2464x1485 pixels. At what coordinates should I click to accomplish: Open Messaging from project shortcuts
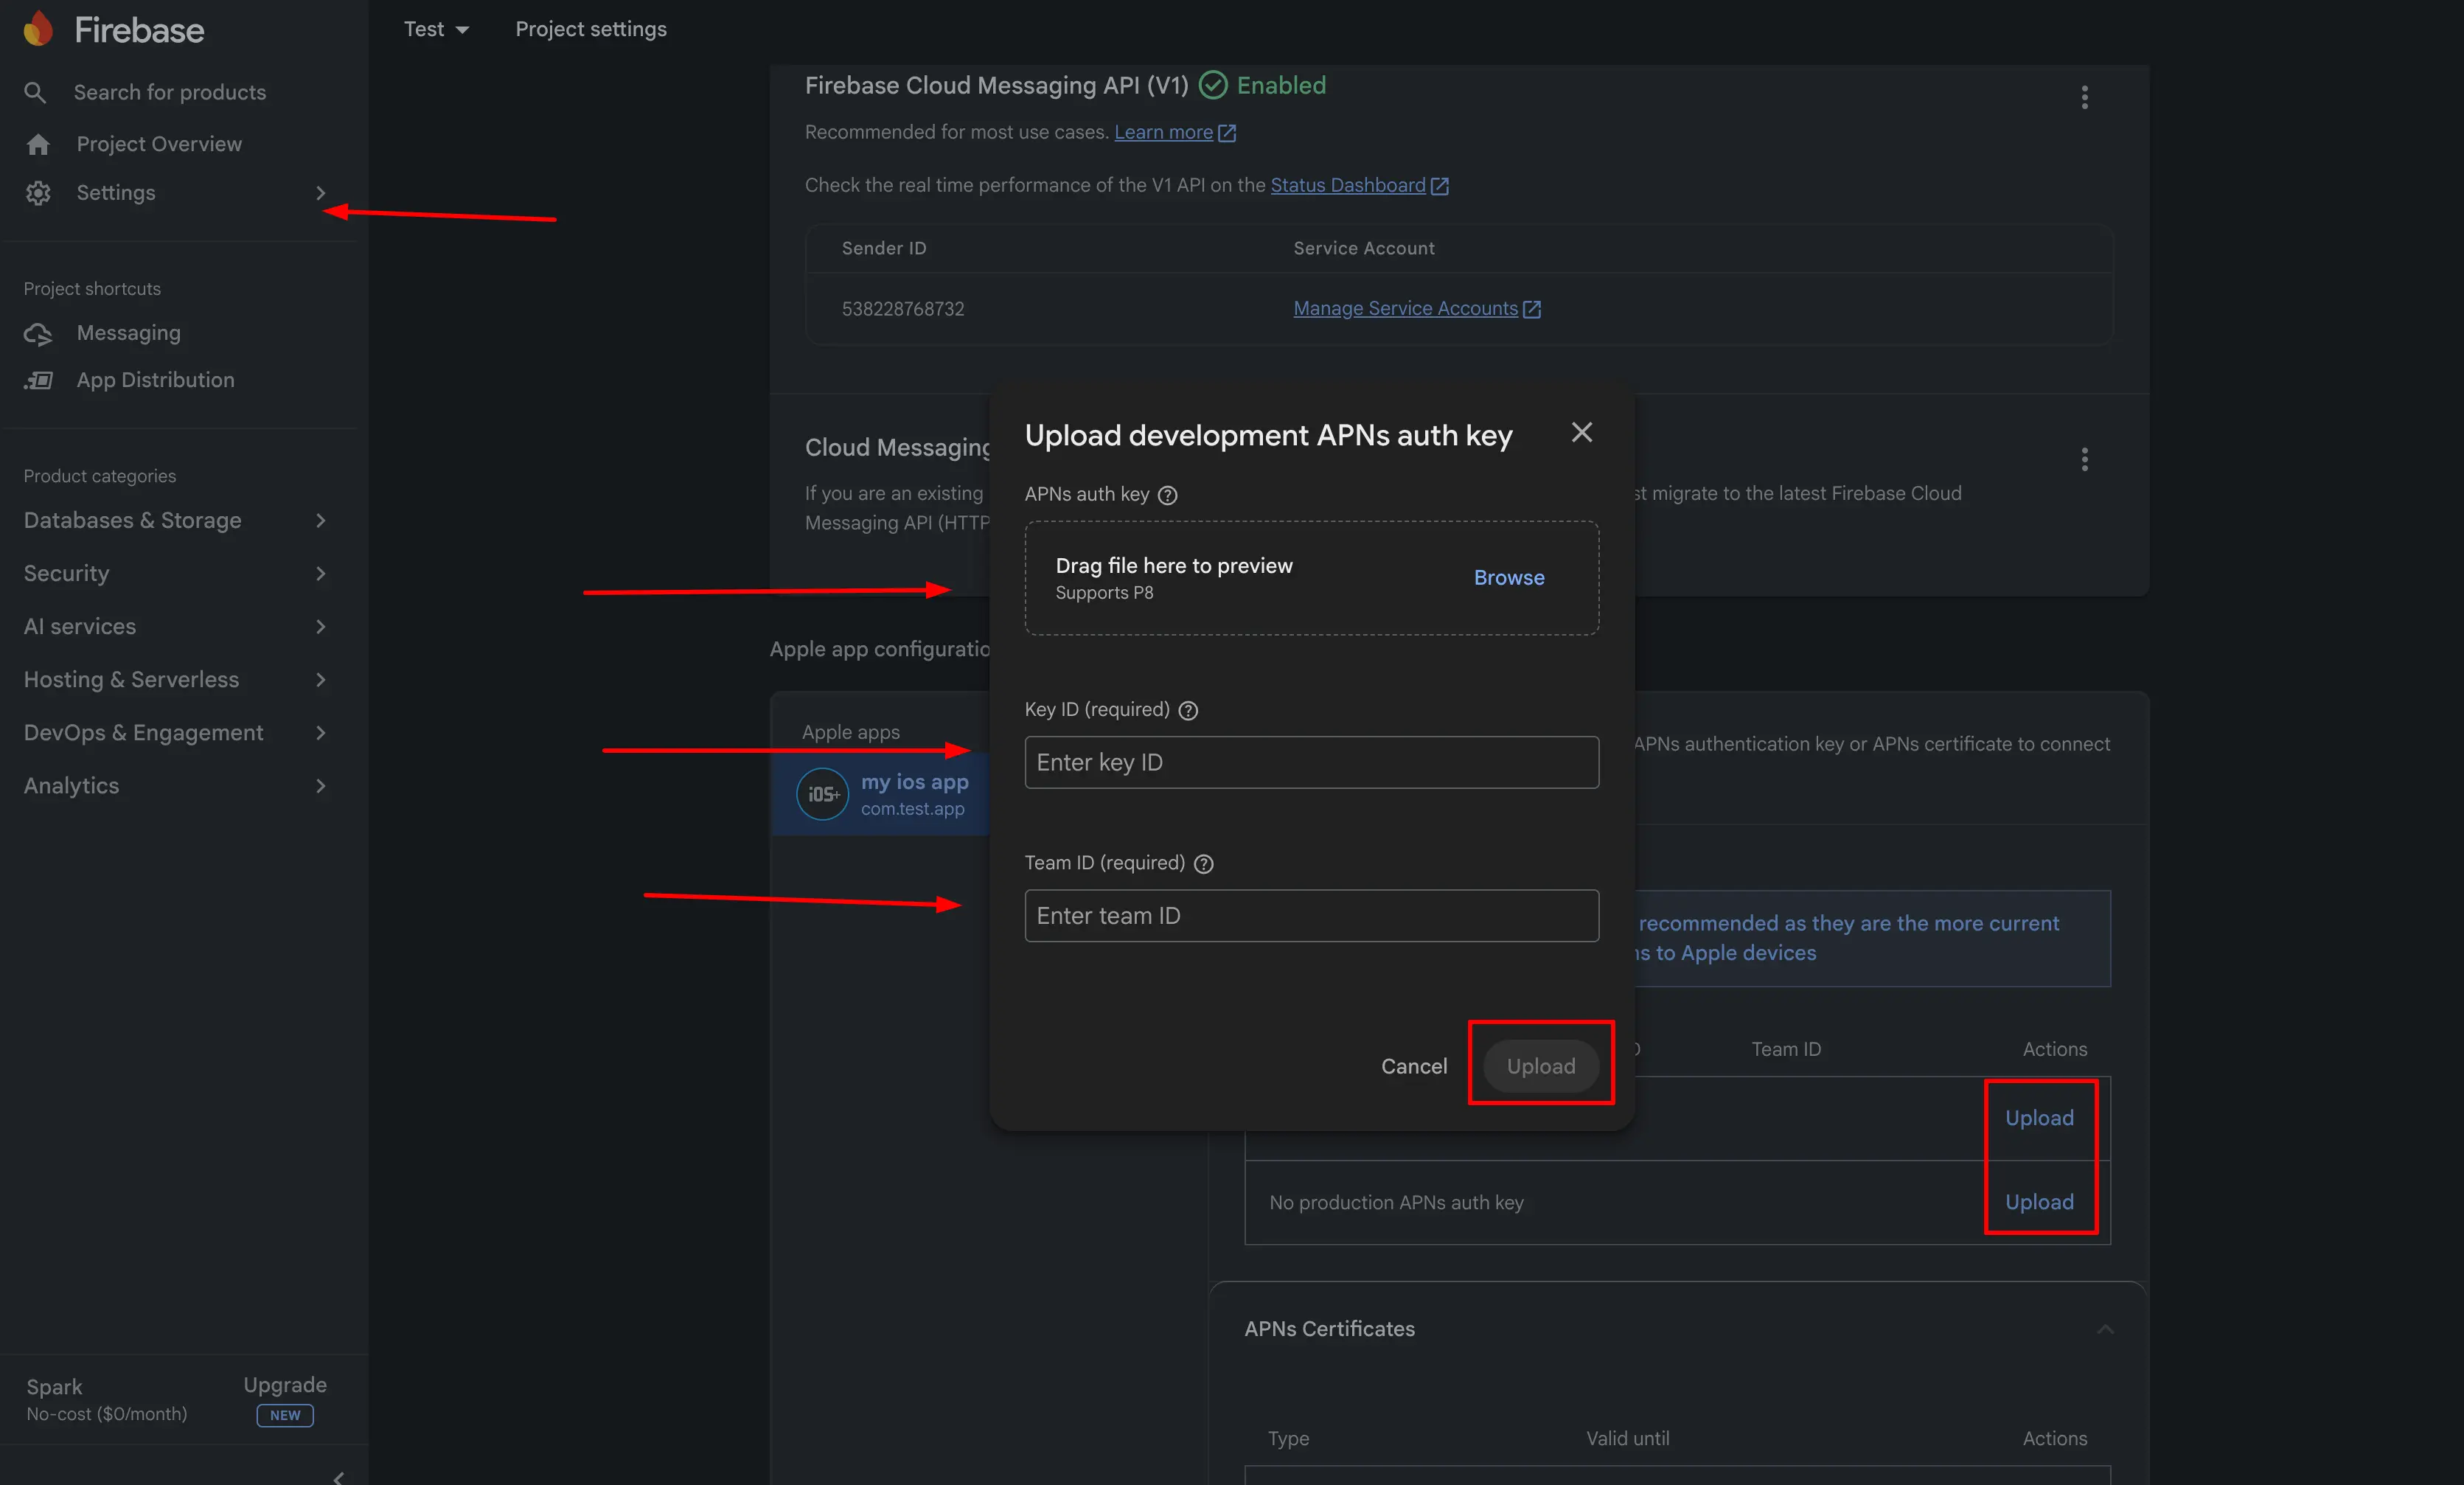click(38, 333)
